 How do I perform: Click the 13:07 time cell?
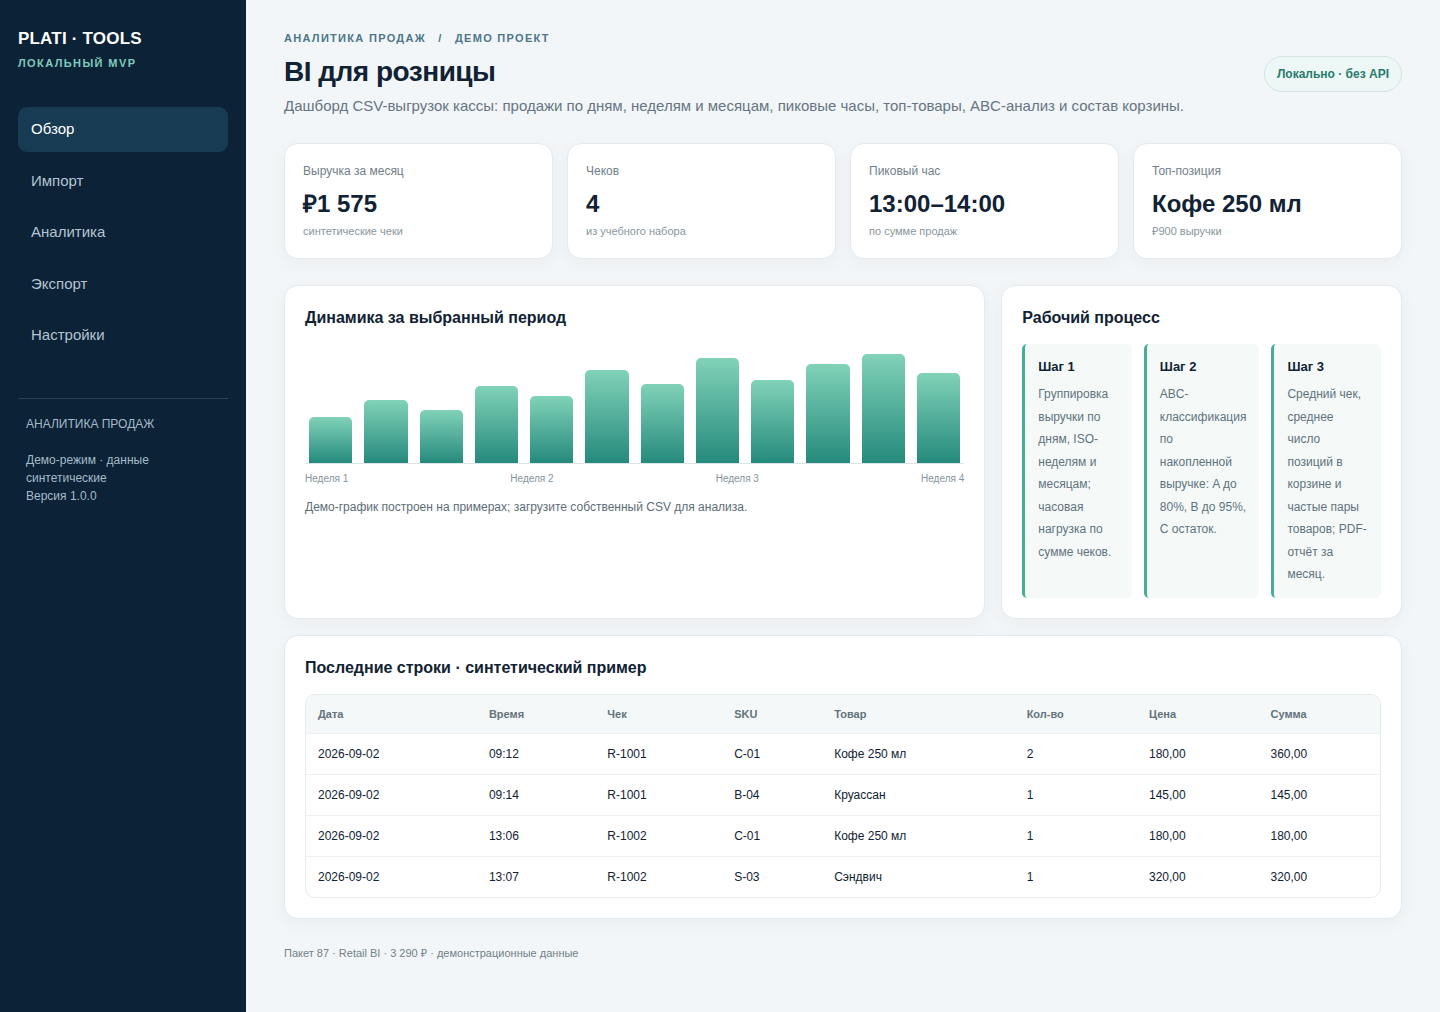(504, 877)
